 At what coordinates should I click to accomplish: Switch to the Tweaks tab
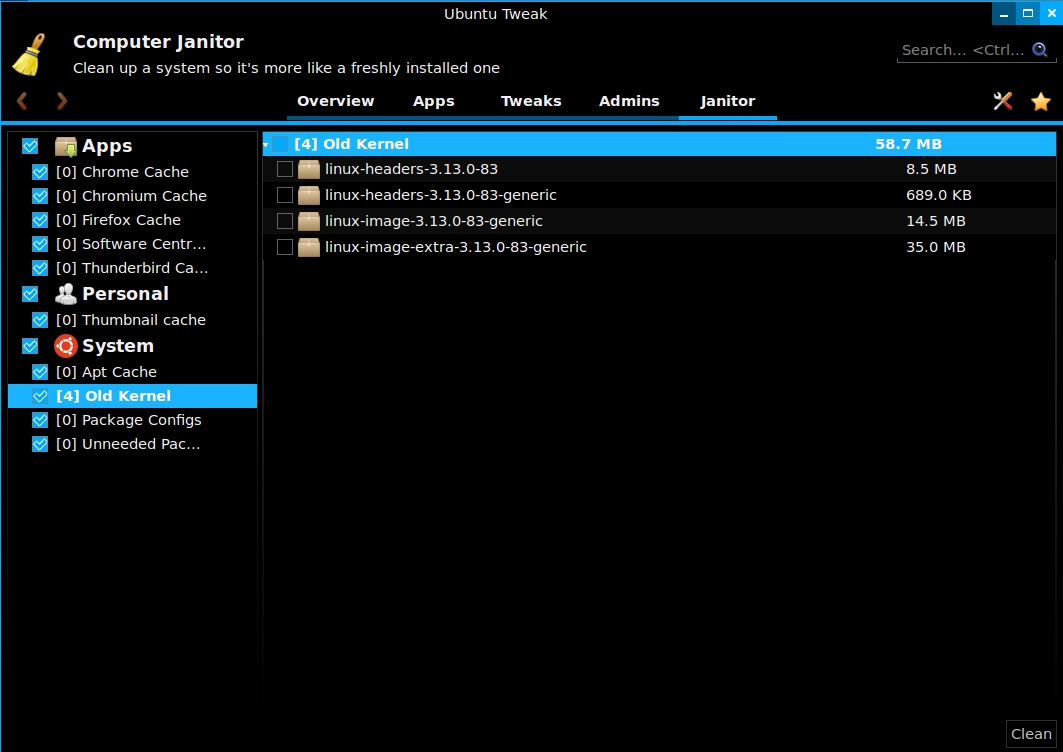531,101
